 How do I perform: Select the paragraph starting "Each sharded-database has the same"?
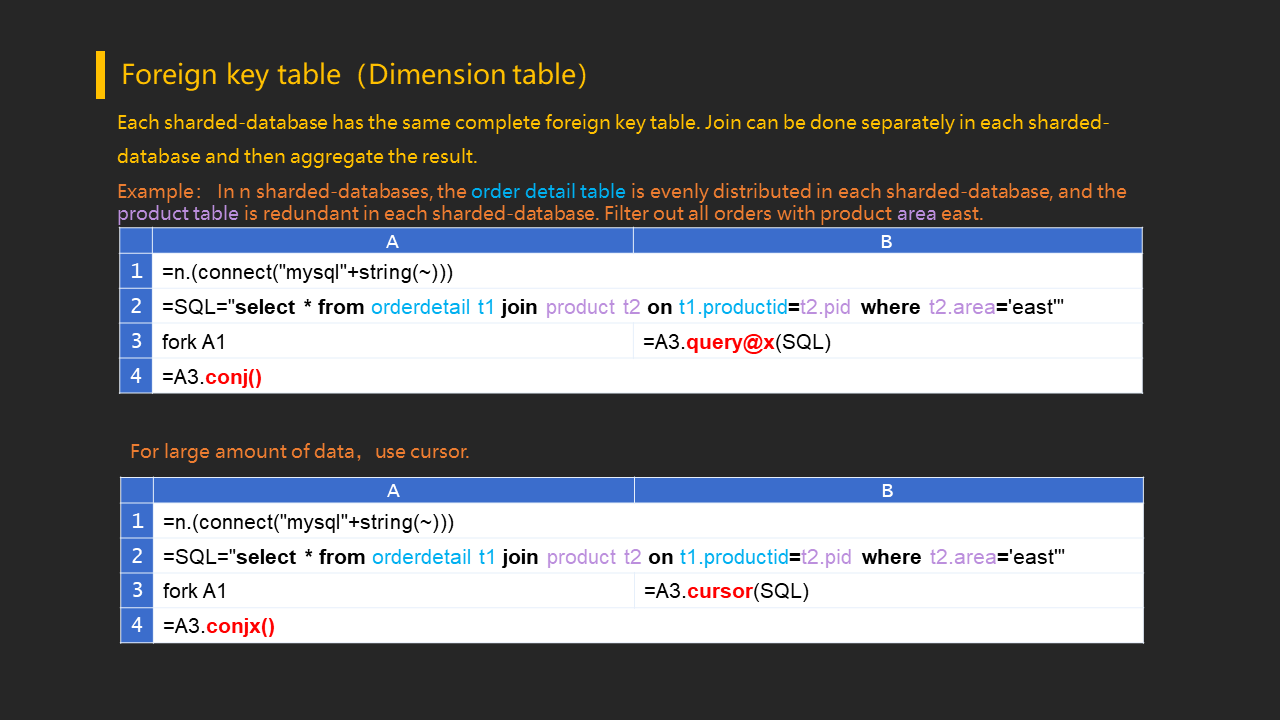pyautogui.click(x=613, y=139)
